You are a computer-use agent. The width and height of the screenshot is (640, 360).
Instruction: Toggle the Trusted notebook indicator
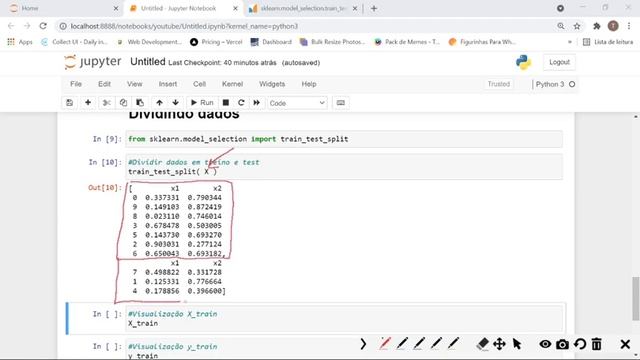499,84
